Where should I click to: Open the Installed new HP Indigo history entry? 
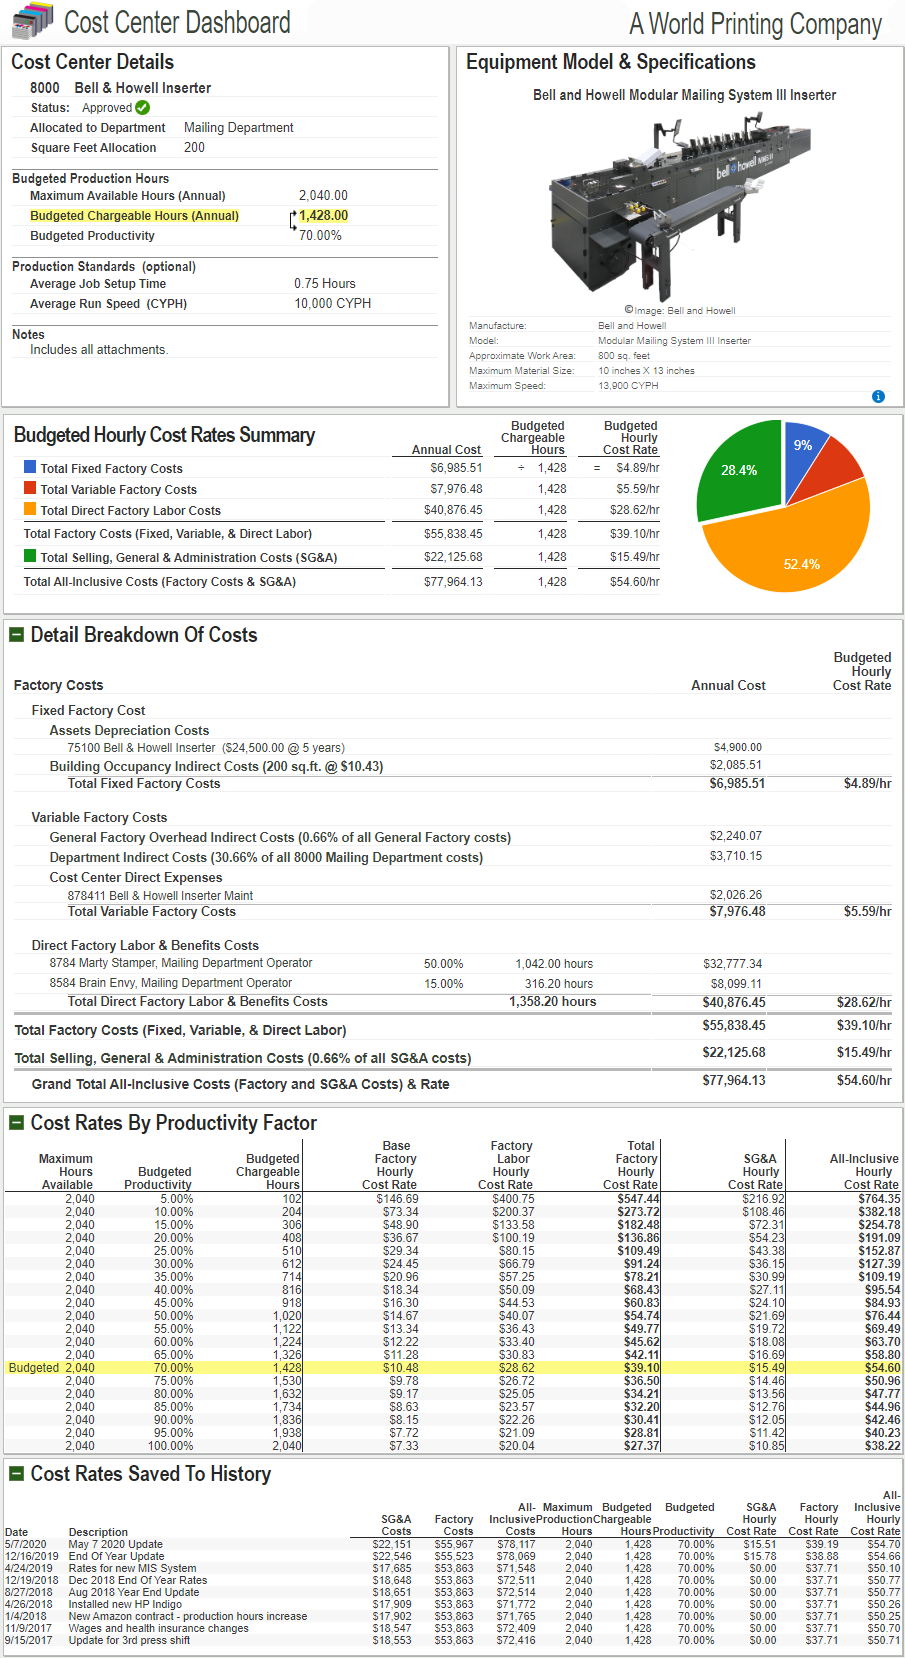coord(125,1604)
